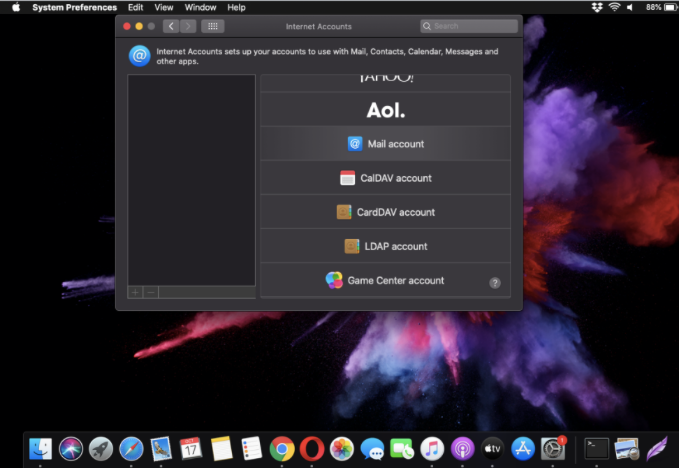Open the Preview icon in Dock

(627, 449)
